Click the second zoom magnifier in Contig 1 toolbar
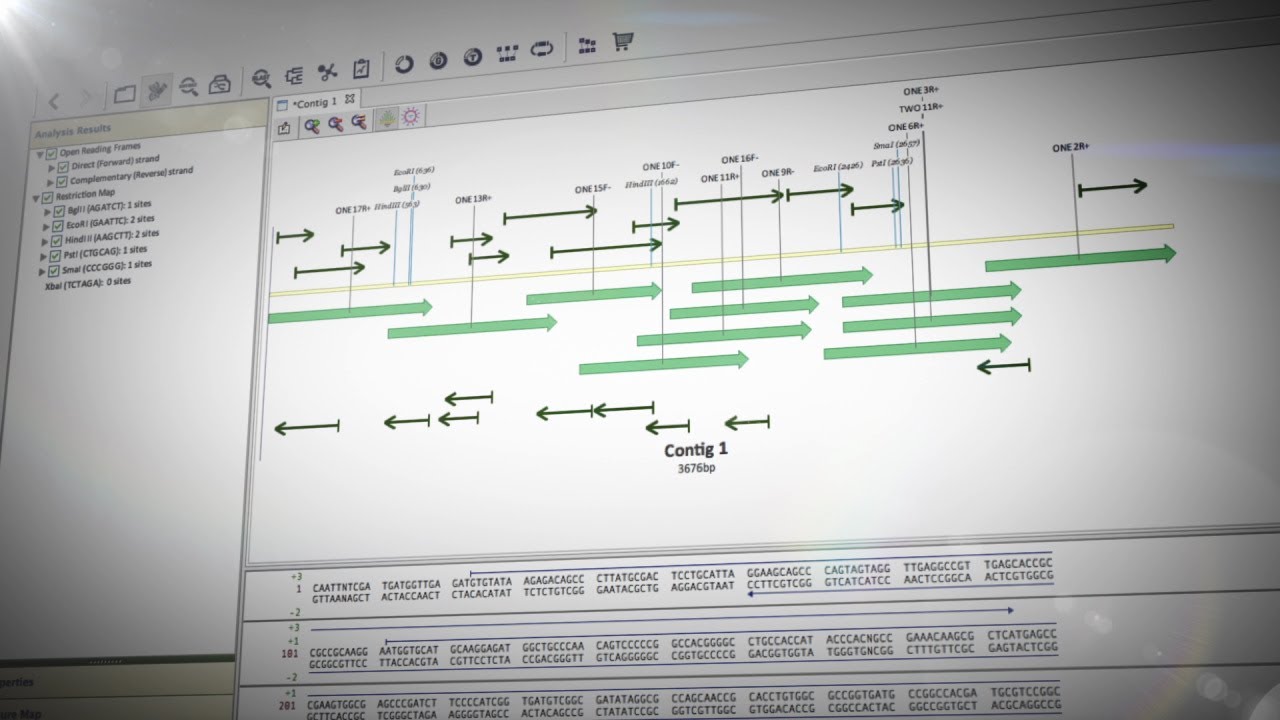The width and height of the screenshot is (1280, 720). (x=335, y=123)
